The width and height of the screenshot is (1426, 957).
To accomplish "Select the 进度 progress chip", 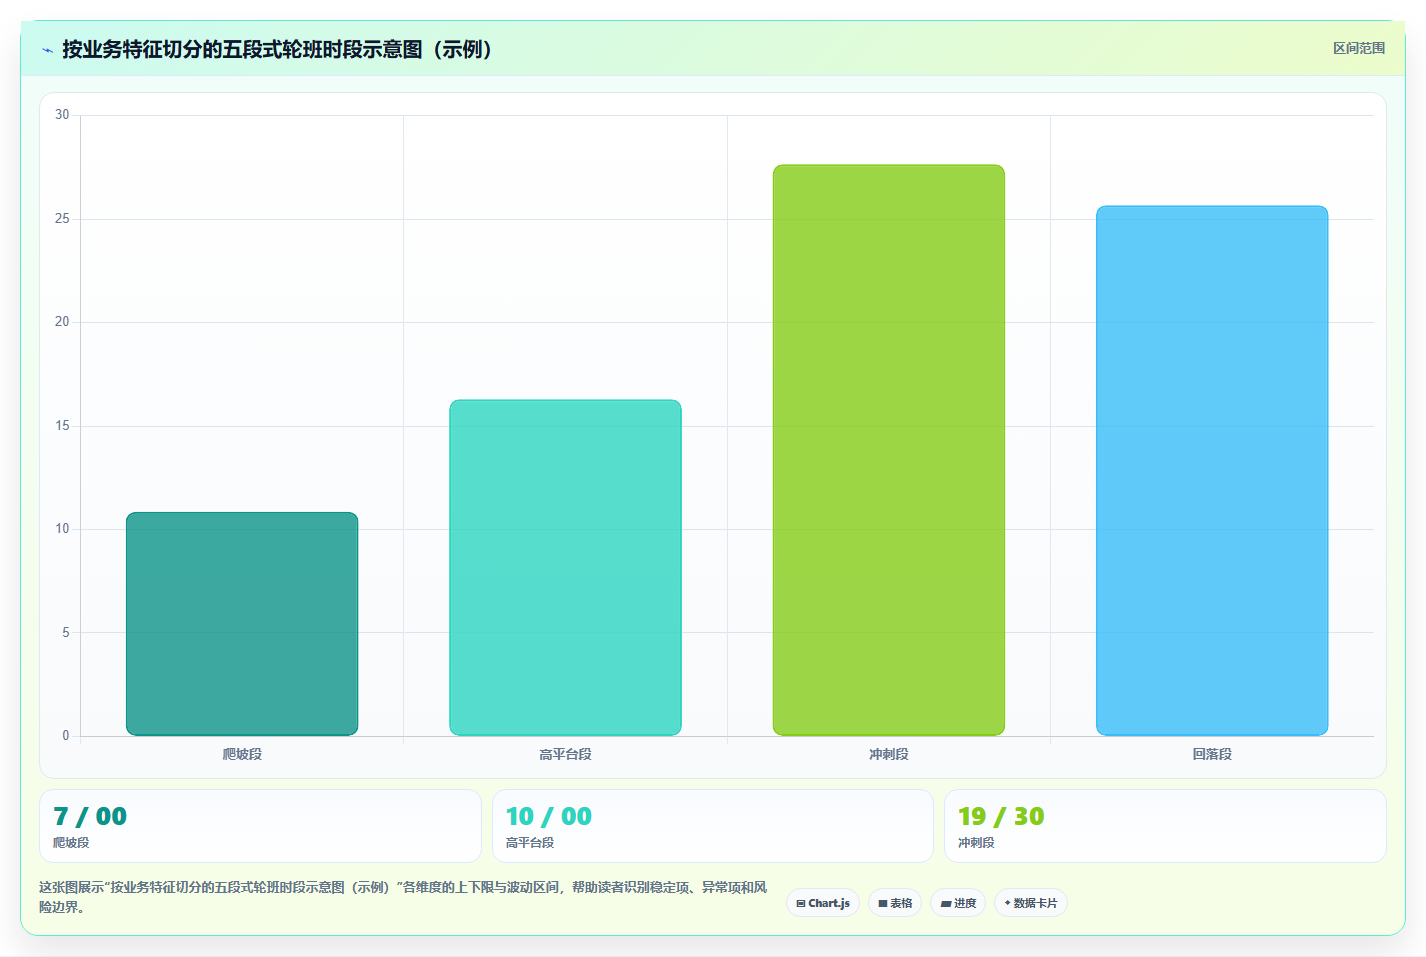I will (x=958, y=903).
